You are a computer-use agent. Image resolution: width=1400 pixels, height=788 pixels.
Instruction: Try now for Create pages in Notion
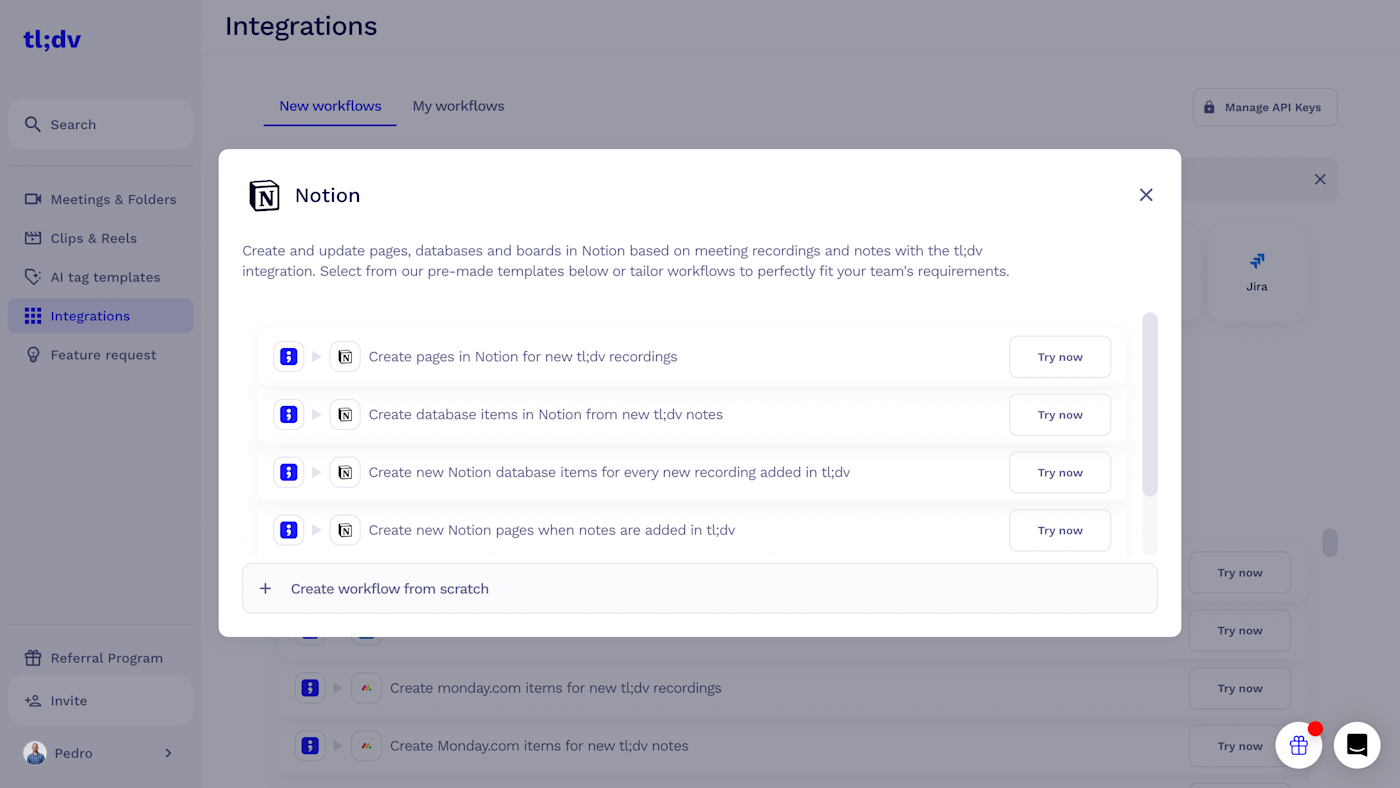[x=1059, y=357]
